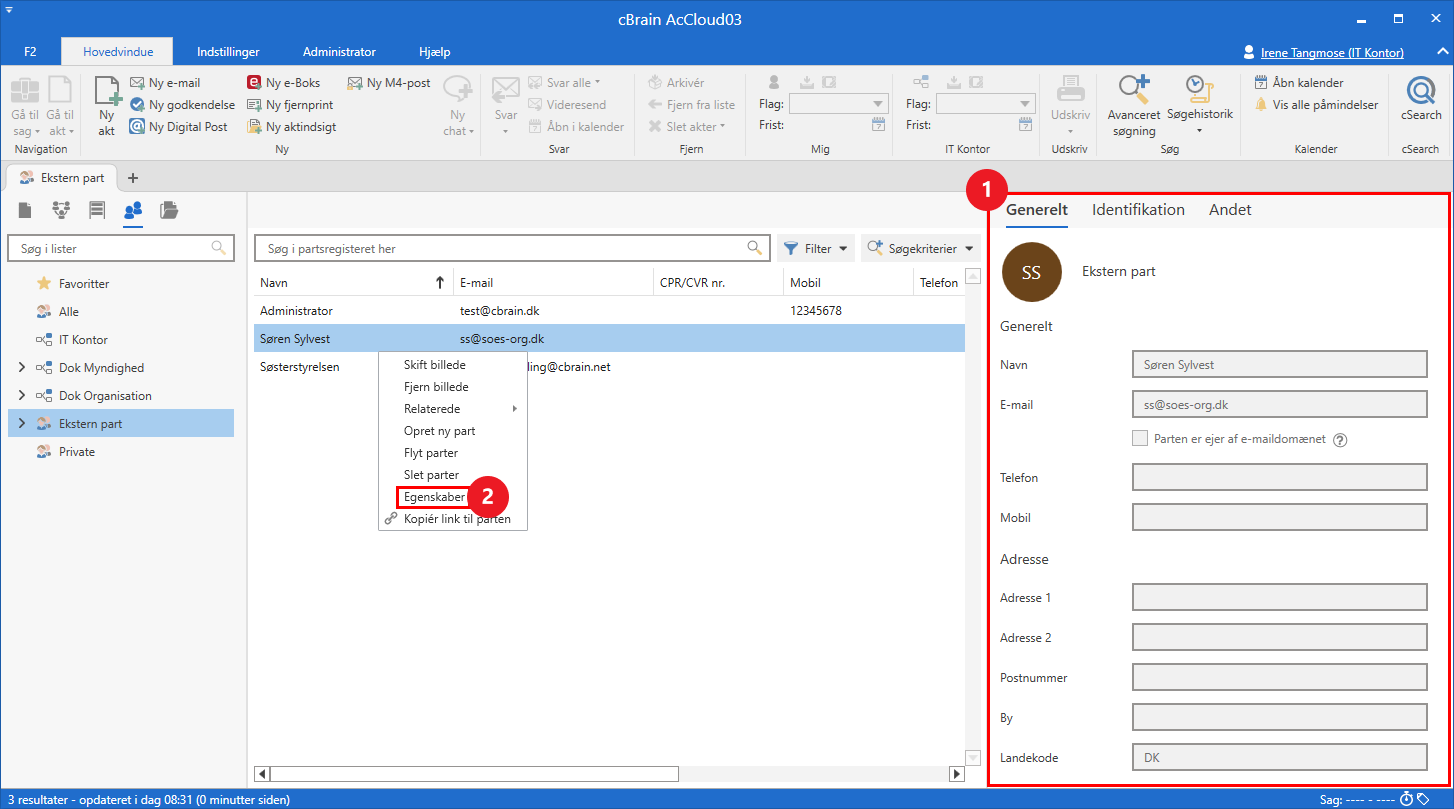The image size is (1454, 809).
Task: Open the Søgehistorik dropdown
Action: (1198, 106)
